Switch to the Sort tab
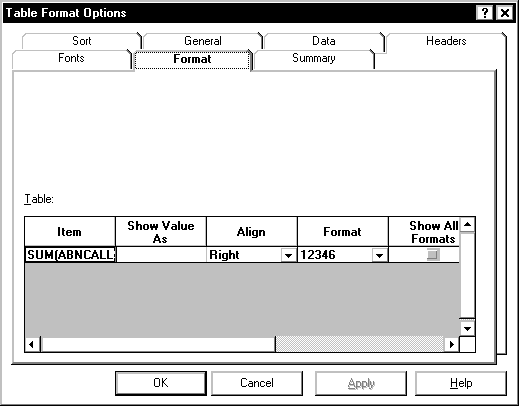This screenshot has width=519, height=406. tap(81, 41)
